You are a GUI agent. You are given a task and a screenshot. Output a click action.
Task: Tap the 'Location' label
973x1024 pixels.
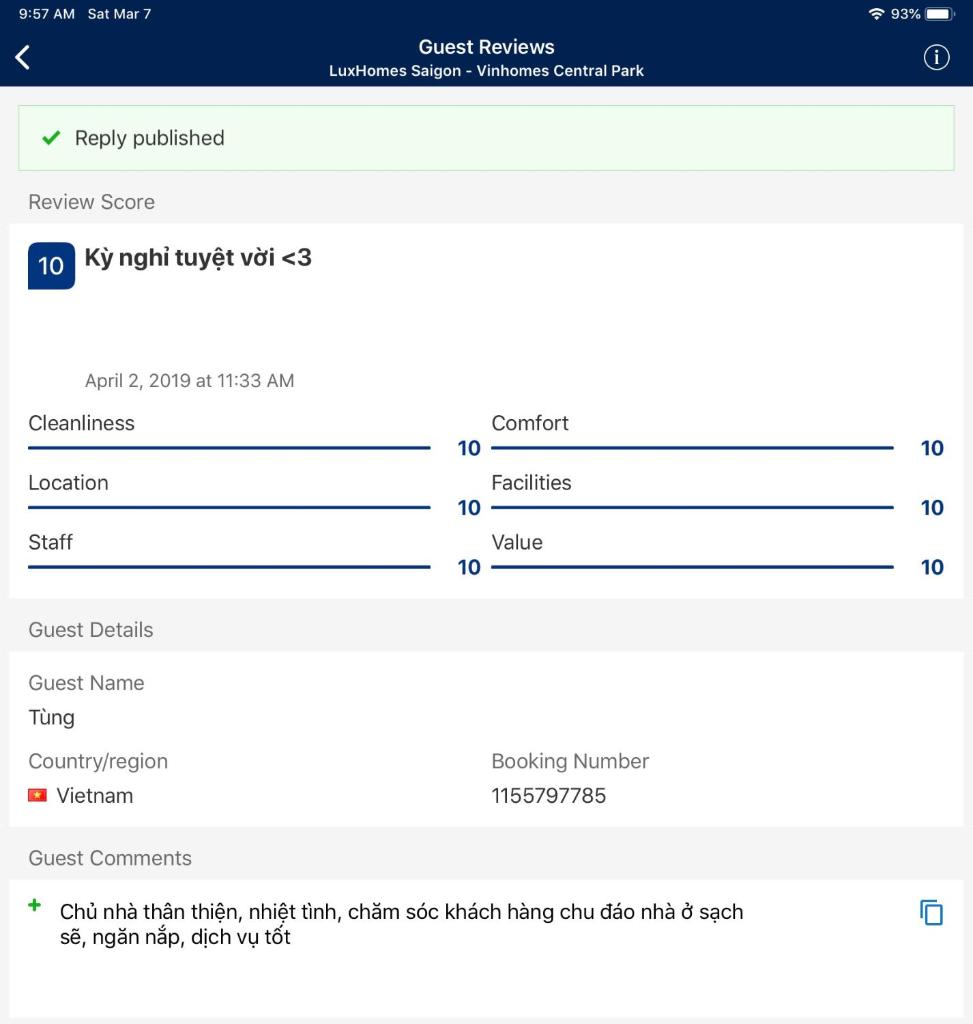[69, 483]
